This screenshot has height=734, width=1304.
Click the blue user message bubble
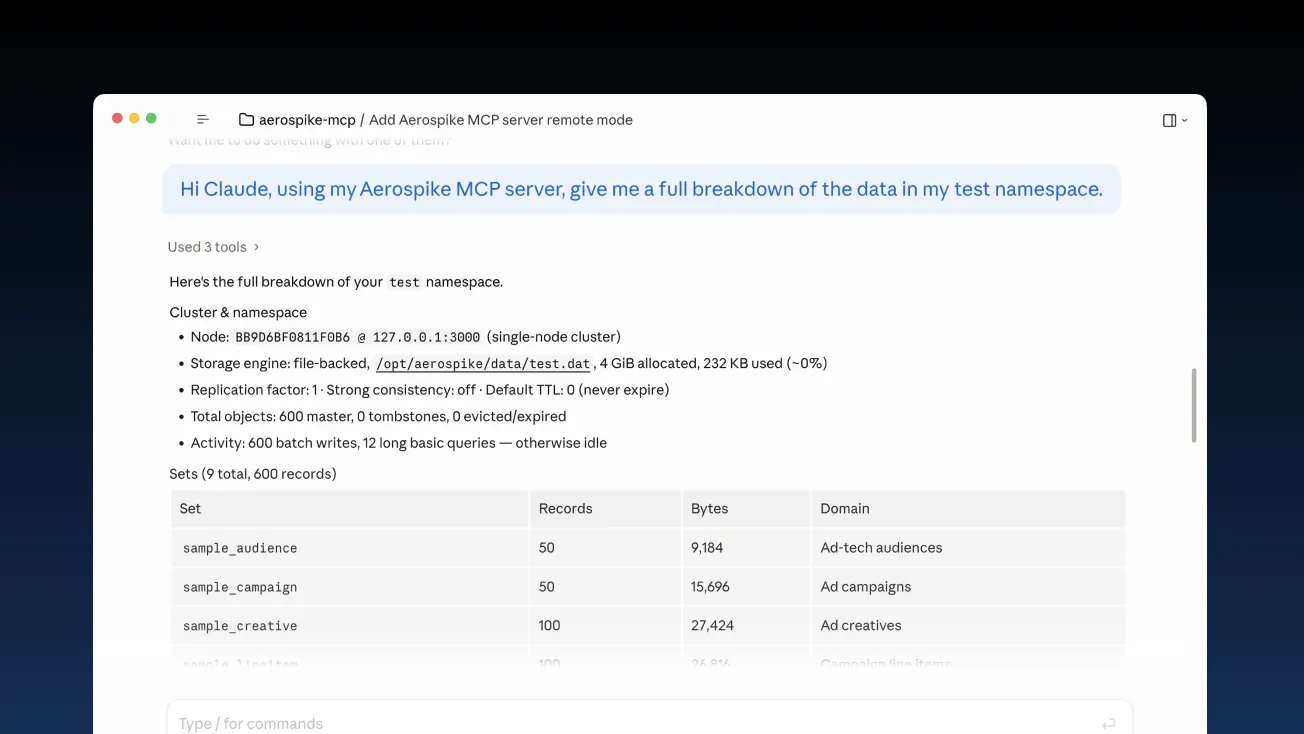(641, 188)
